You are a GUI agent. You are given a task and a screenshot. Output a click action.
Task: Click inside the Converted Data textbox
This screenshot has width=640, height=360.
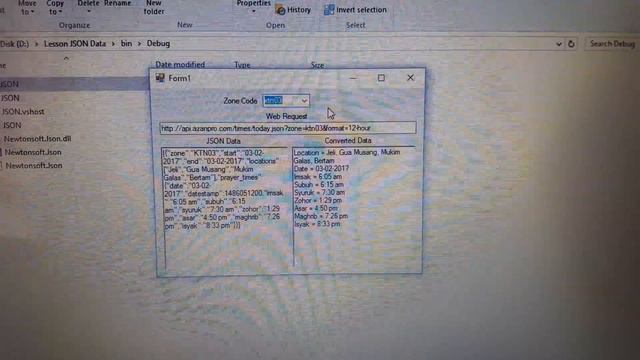click(x=354, y=207)
